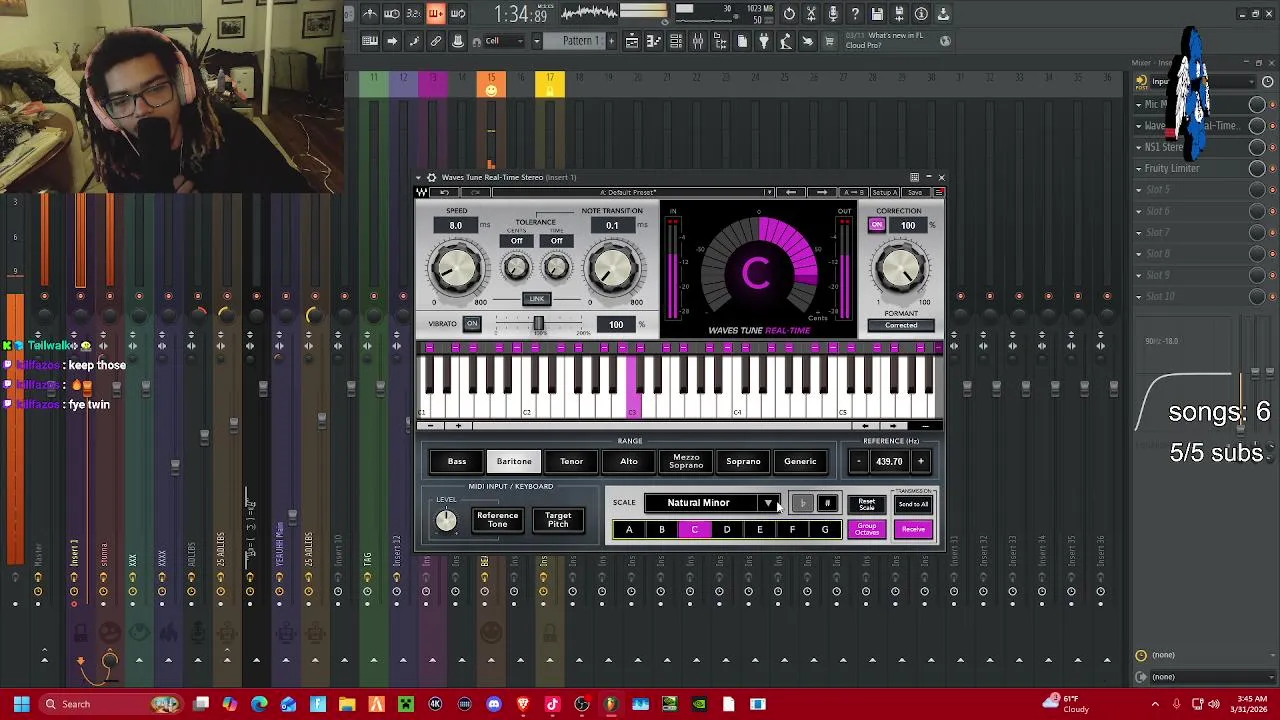Image resolution: width=1280 pixels, height=720 pixels.
Task: Toggle the Correction ON switch
Action: click(x=877, y=225)
